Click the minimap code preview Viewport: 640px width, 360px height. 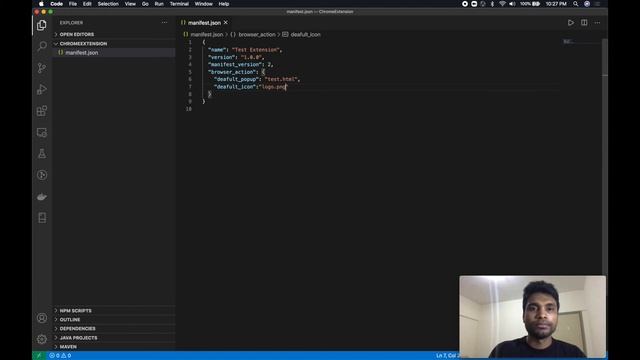click(569, 42)
